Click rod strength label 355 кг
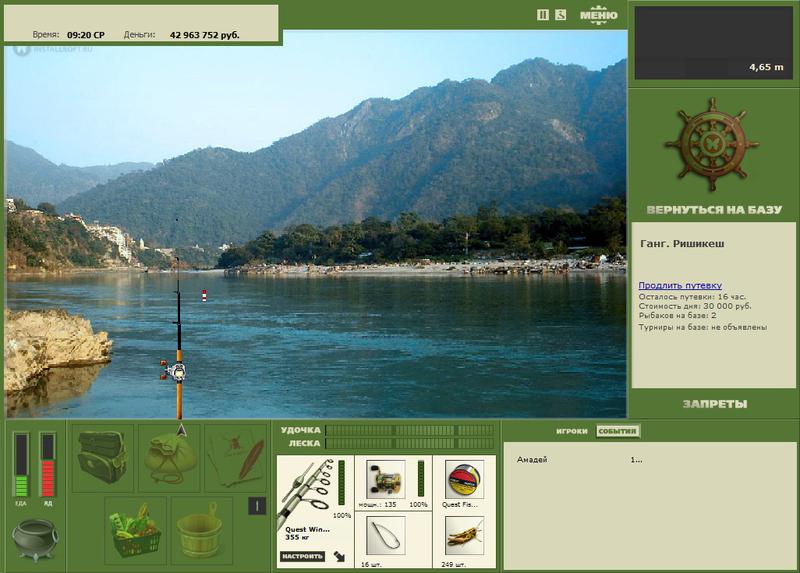The width and height of the screenshot is (800, 573). 296,537
